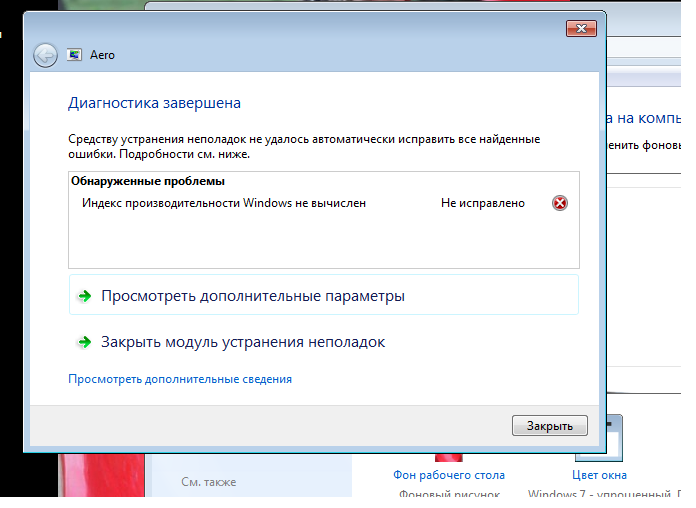Click the green arrow beside 'Просмотреть дополнительные параметры'
The width and height of the screenshot is (696, 508).
(x=84, y=296)
